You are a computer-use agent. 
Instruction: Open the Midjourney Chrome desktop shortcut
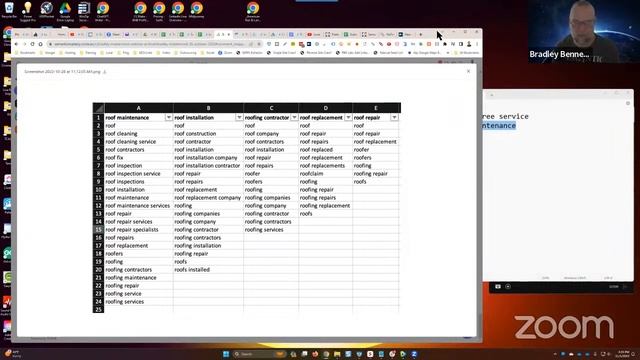pyautogui.click(x=196, y=11)
